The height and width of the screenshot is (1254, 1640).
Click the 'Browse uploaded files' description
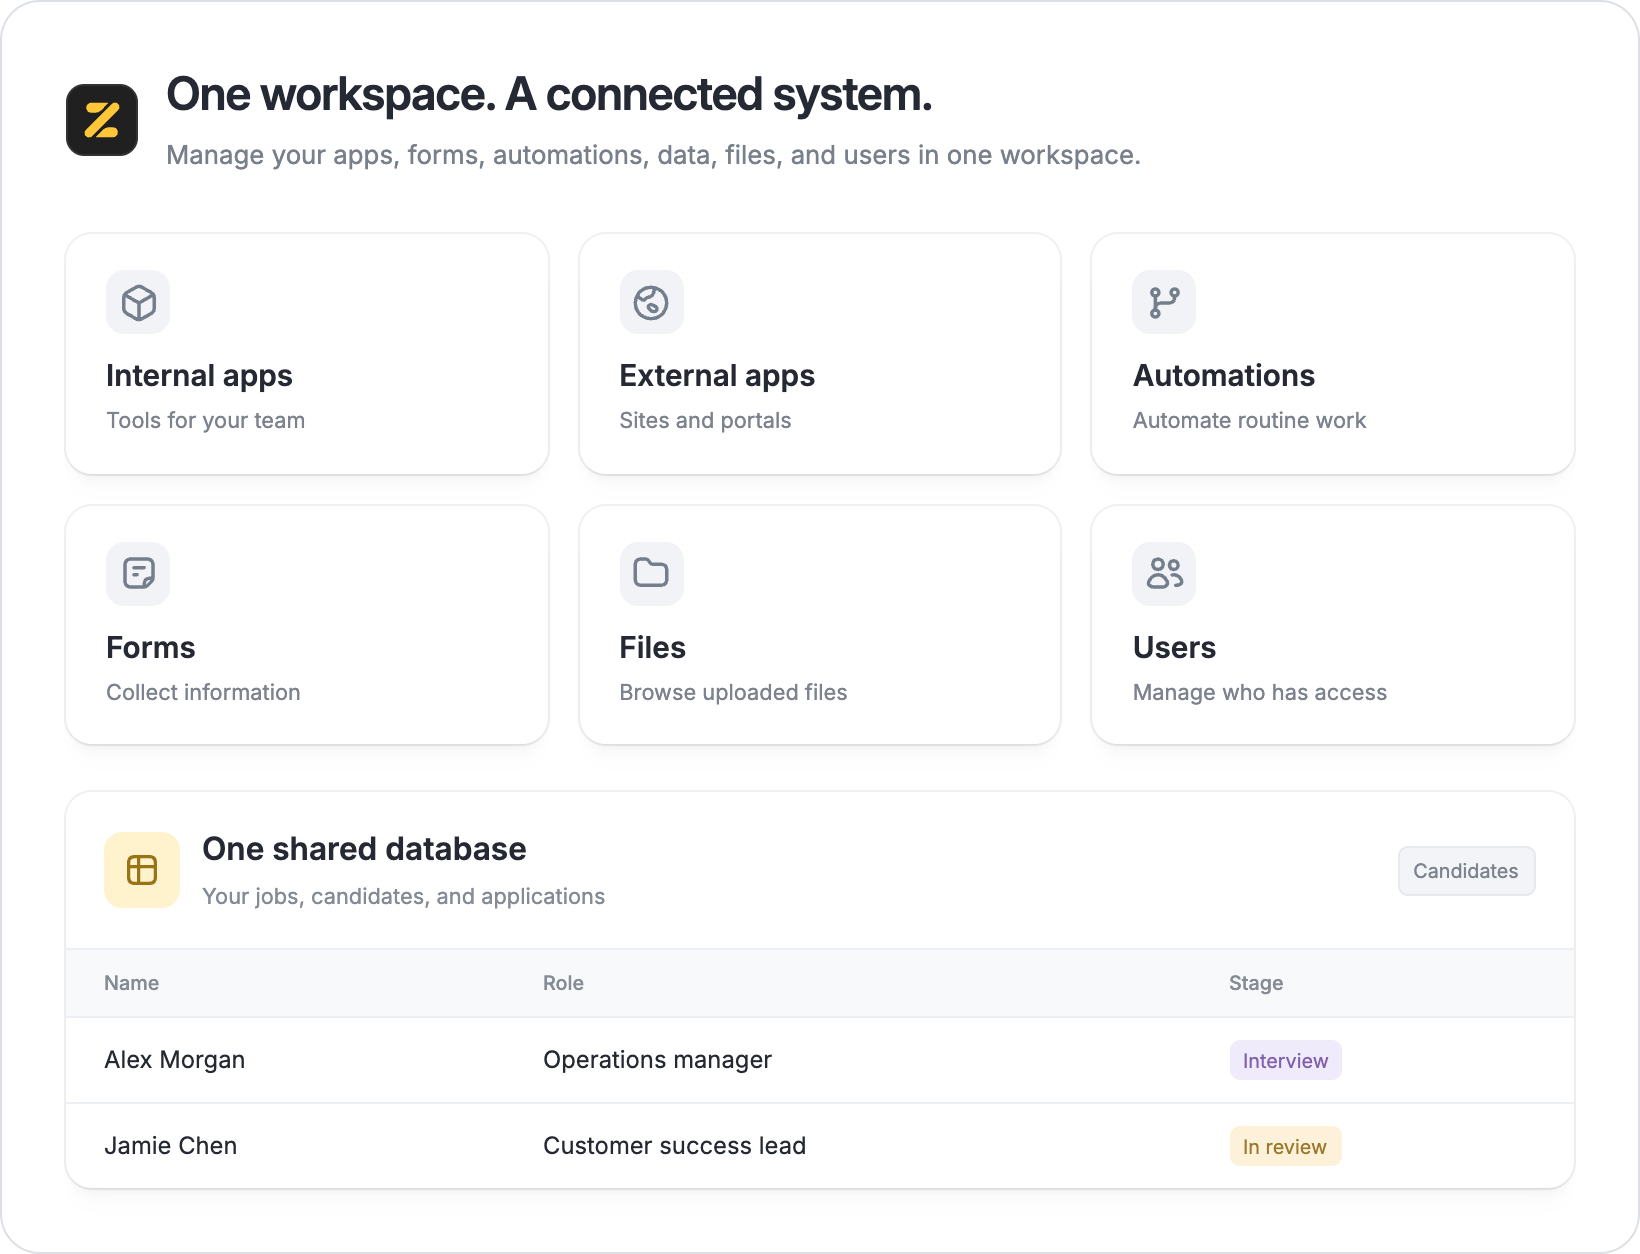click(733, 693)
